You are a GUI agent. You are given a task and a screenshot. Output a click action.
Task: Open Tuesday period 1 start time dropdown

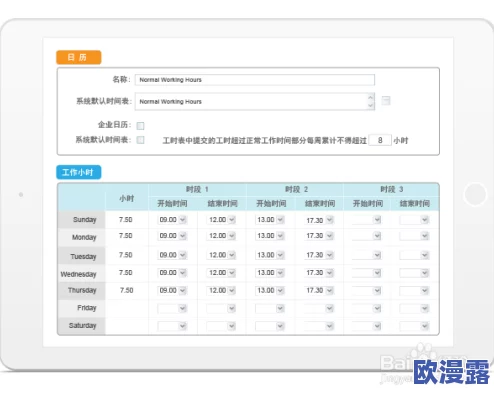[172, 255]
